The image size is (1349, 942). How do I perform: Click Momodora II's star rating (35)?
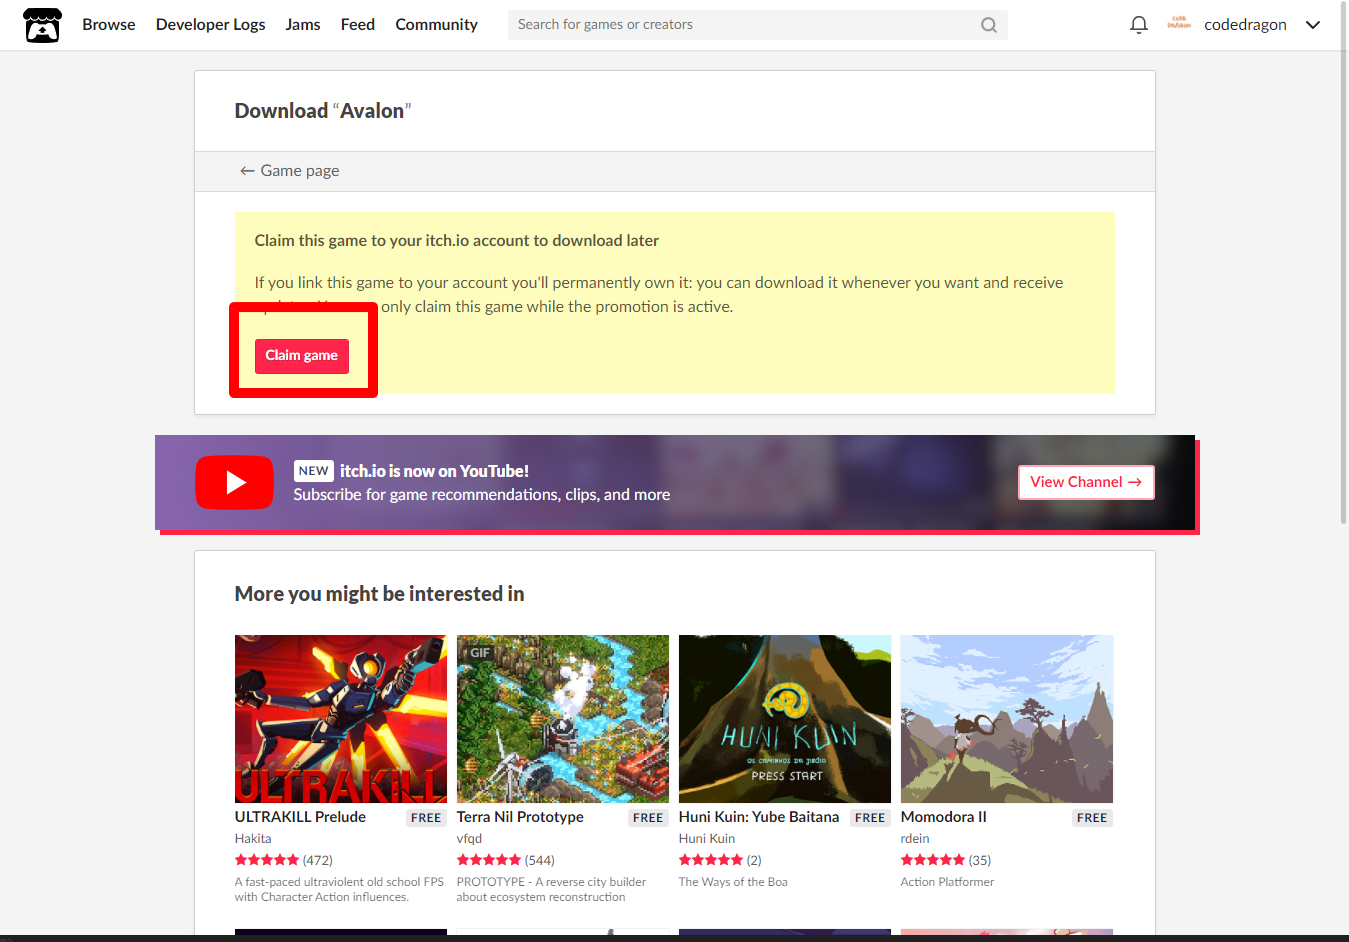click(946, 860)
